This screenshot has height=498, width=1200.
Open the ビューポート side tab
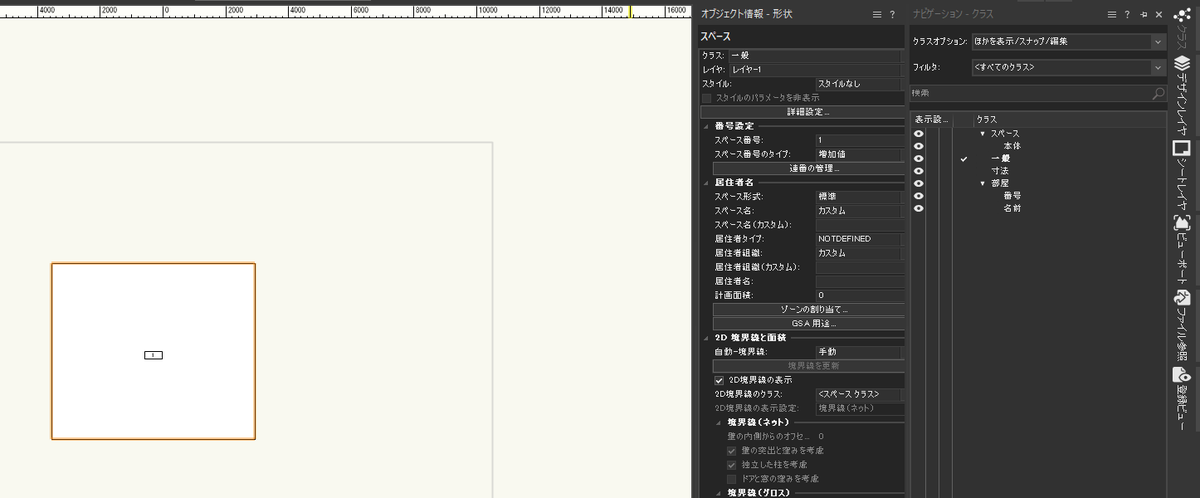[x=1181, y=249]
